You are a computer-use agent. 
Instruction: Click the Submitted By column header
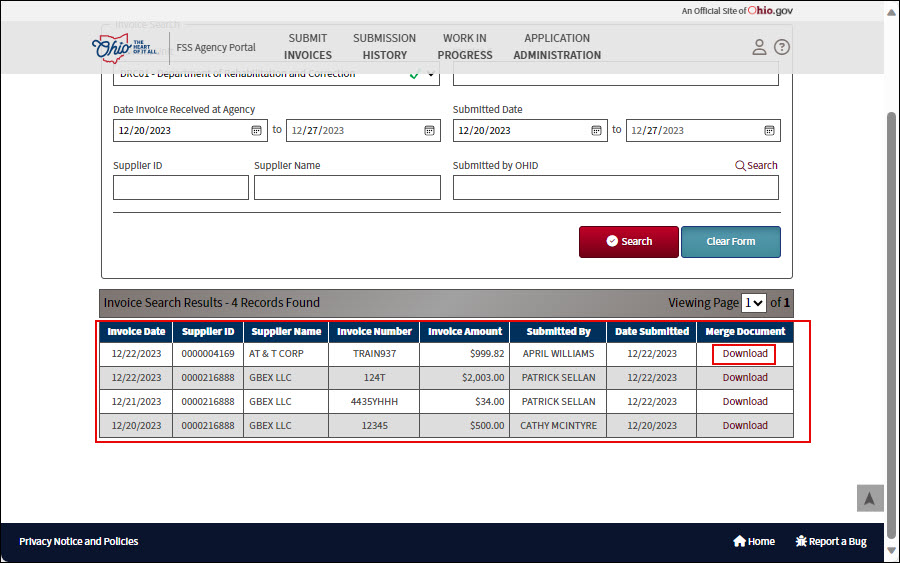click(558, 332)
